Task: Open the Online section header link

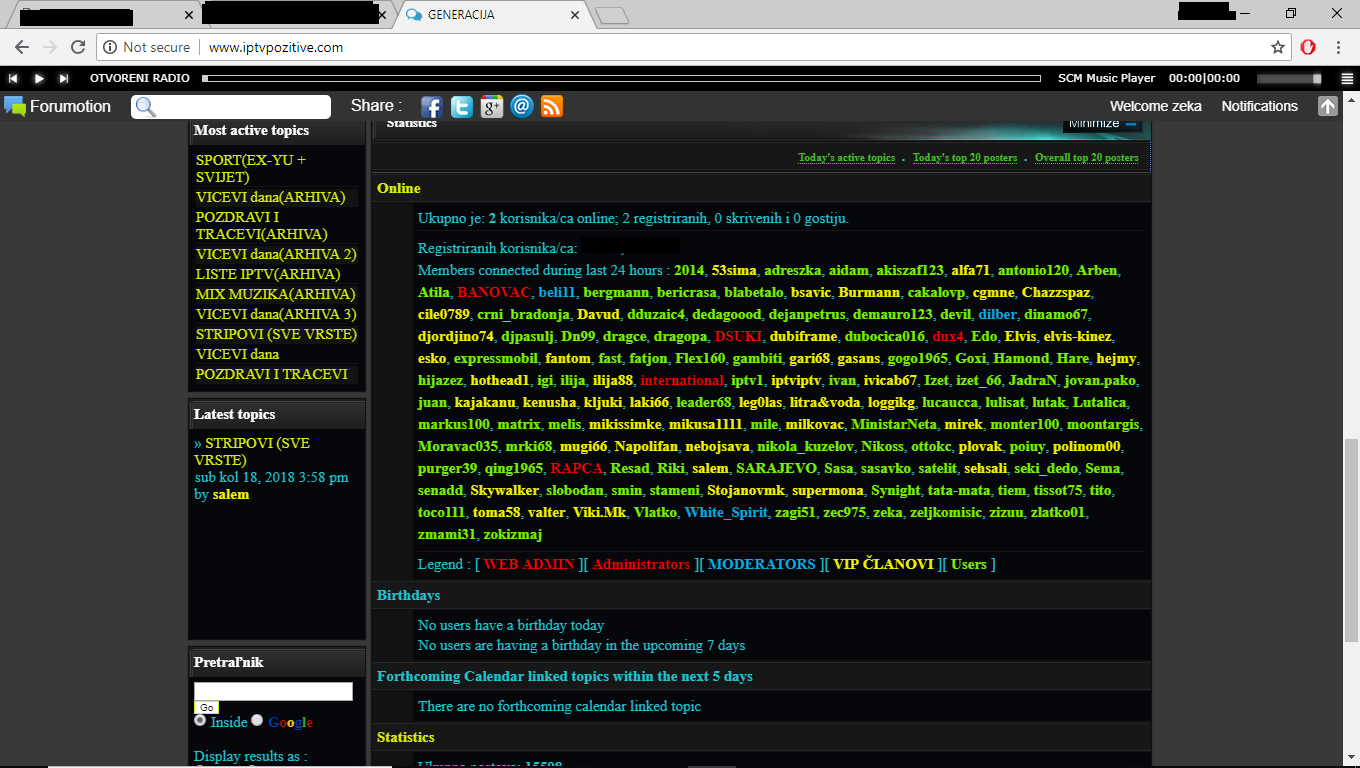Action: point(399,188)
